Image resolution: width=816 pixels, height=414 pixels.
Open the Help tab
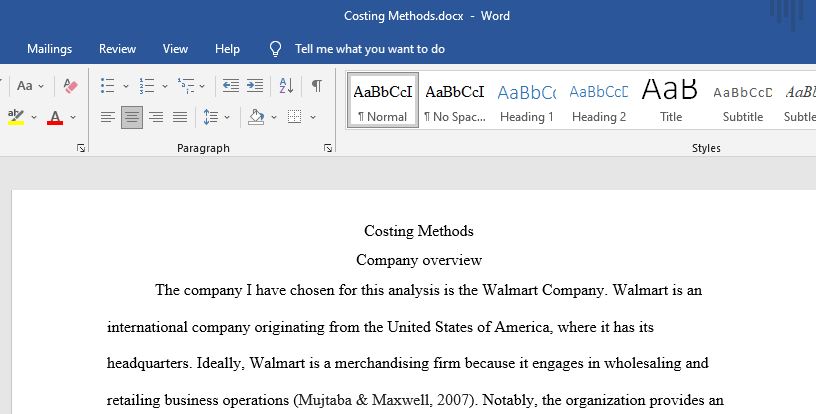pos(227,49)
